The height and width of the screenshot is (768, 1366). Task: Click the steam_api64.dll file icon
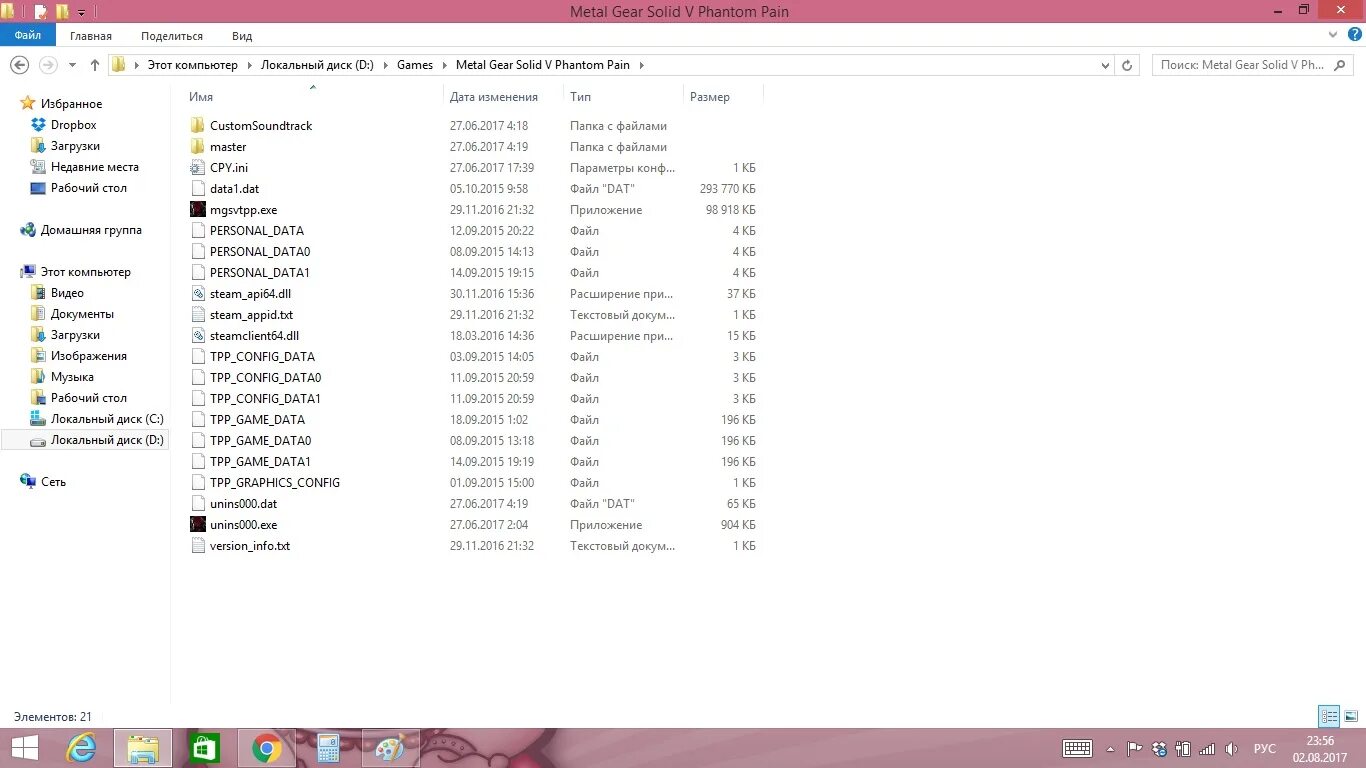[198, 294]
